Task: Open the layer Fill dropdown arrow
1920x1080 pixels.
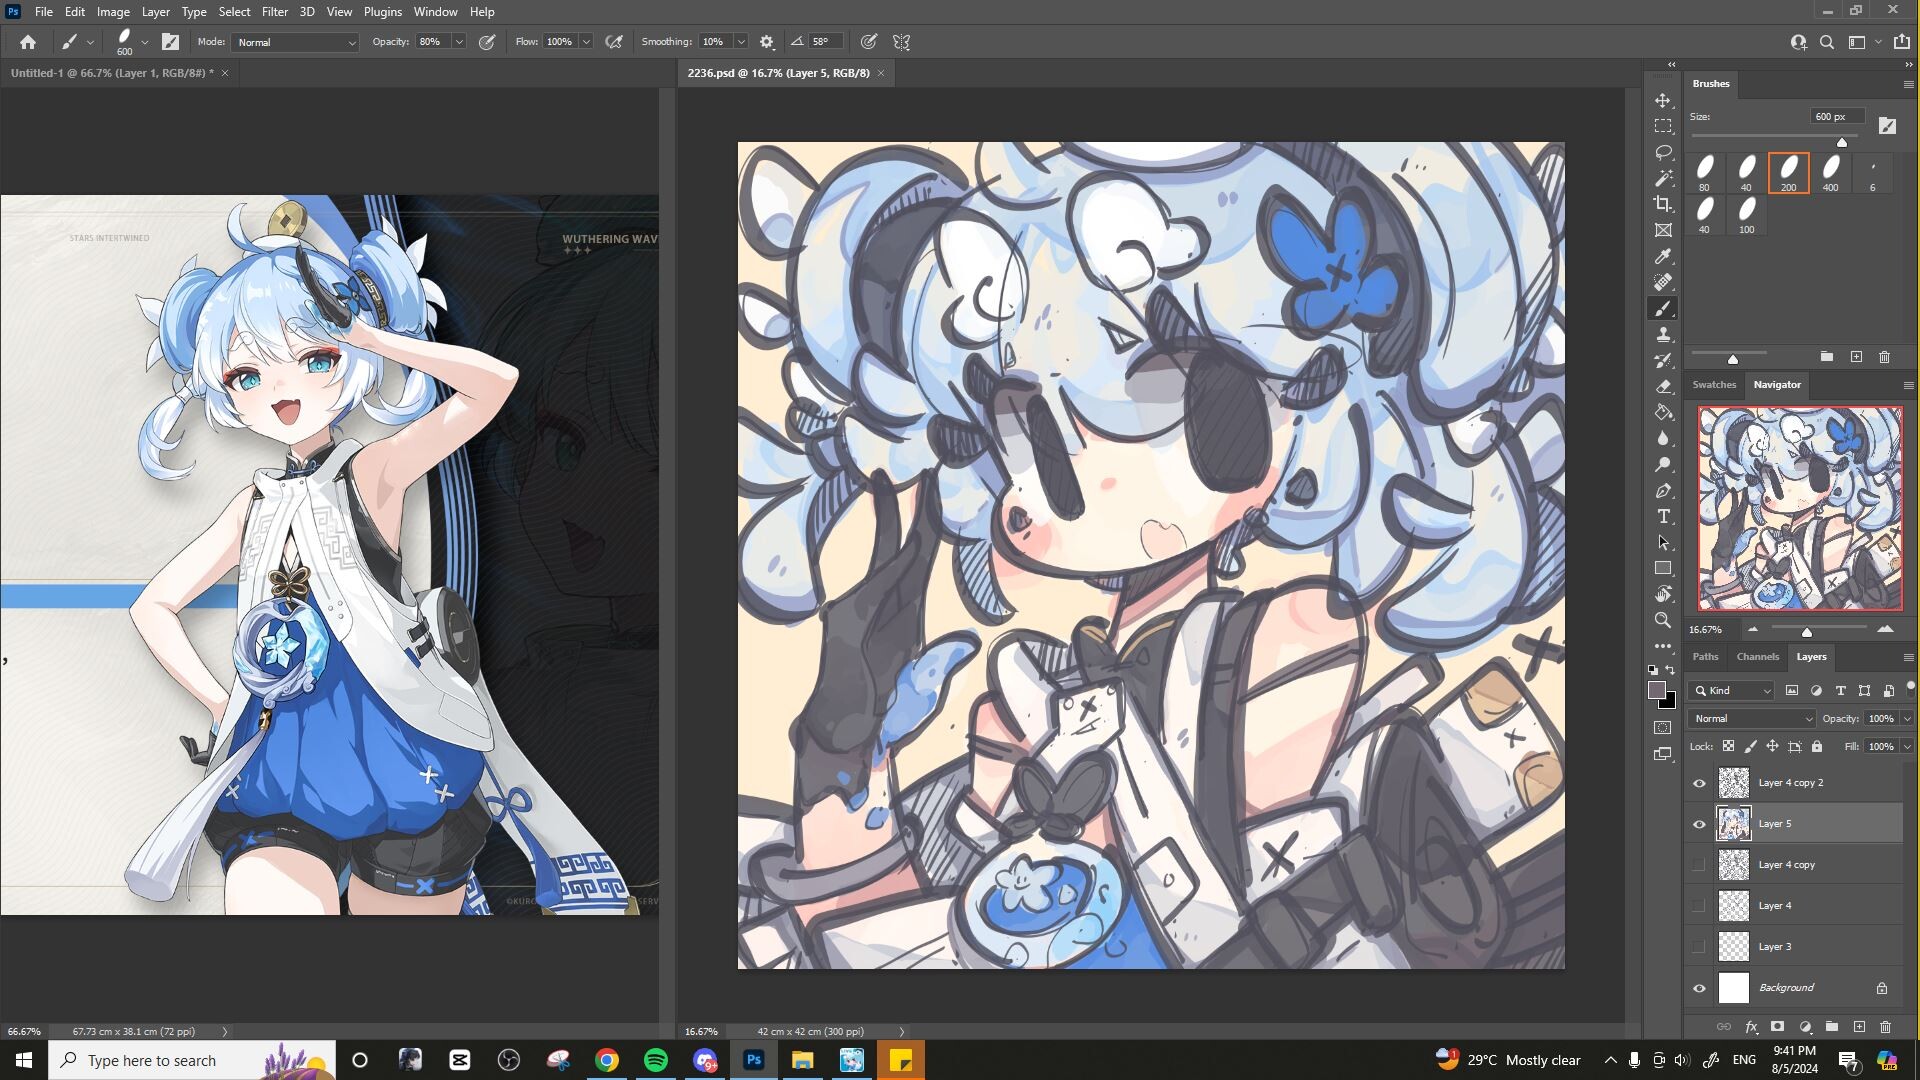Action: pyautogui.click(x=1907, y=746)
